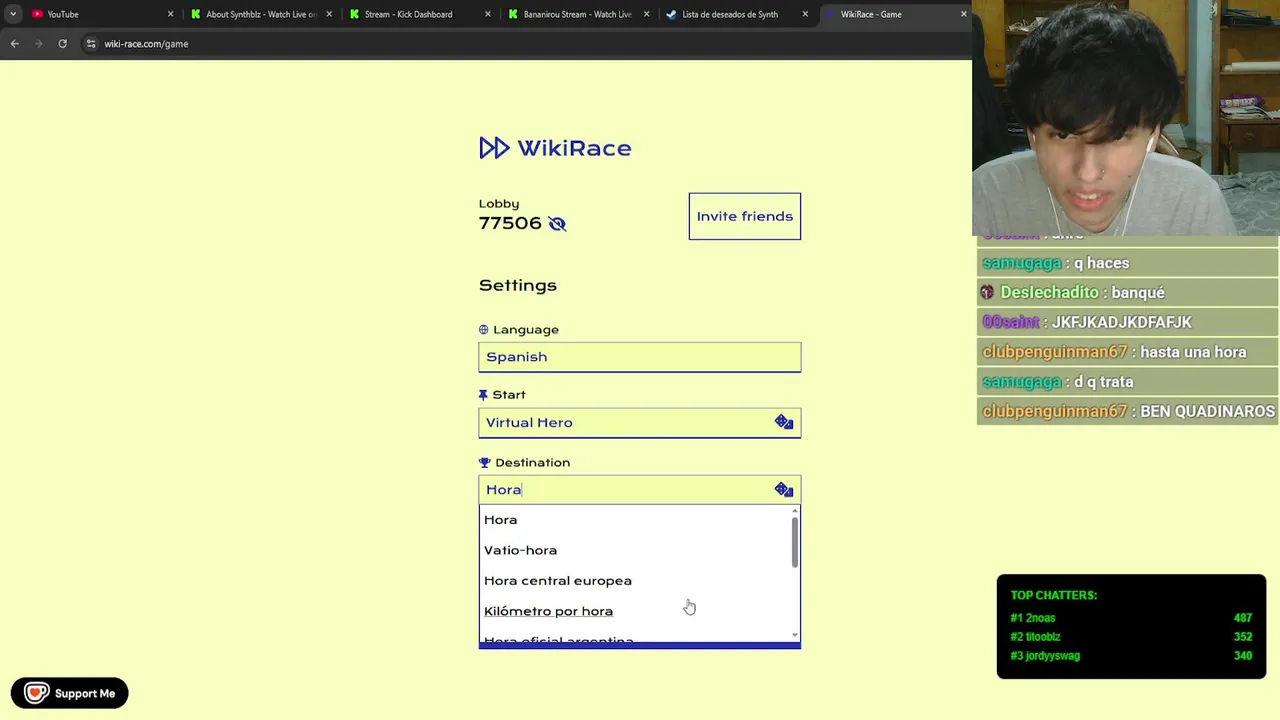Screen dimensions: 1280x720
Task: Select the 'Vatio-hora' suggestion
Action: 635,550
